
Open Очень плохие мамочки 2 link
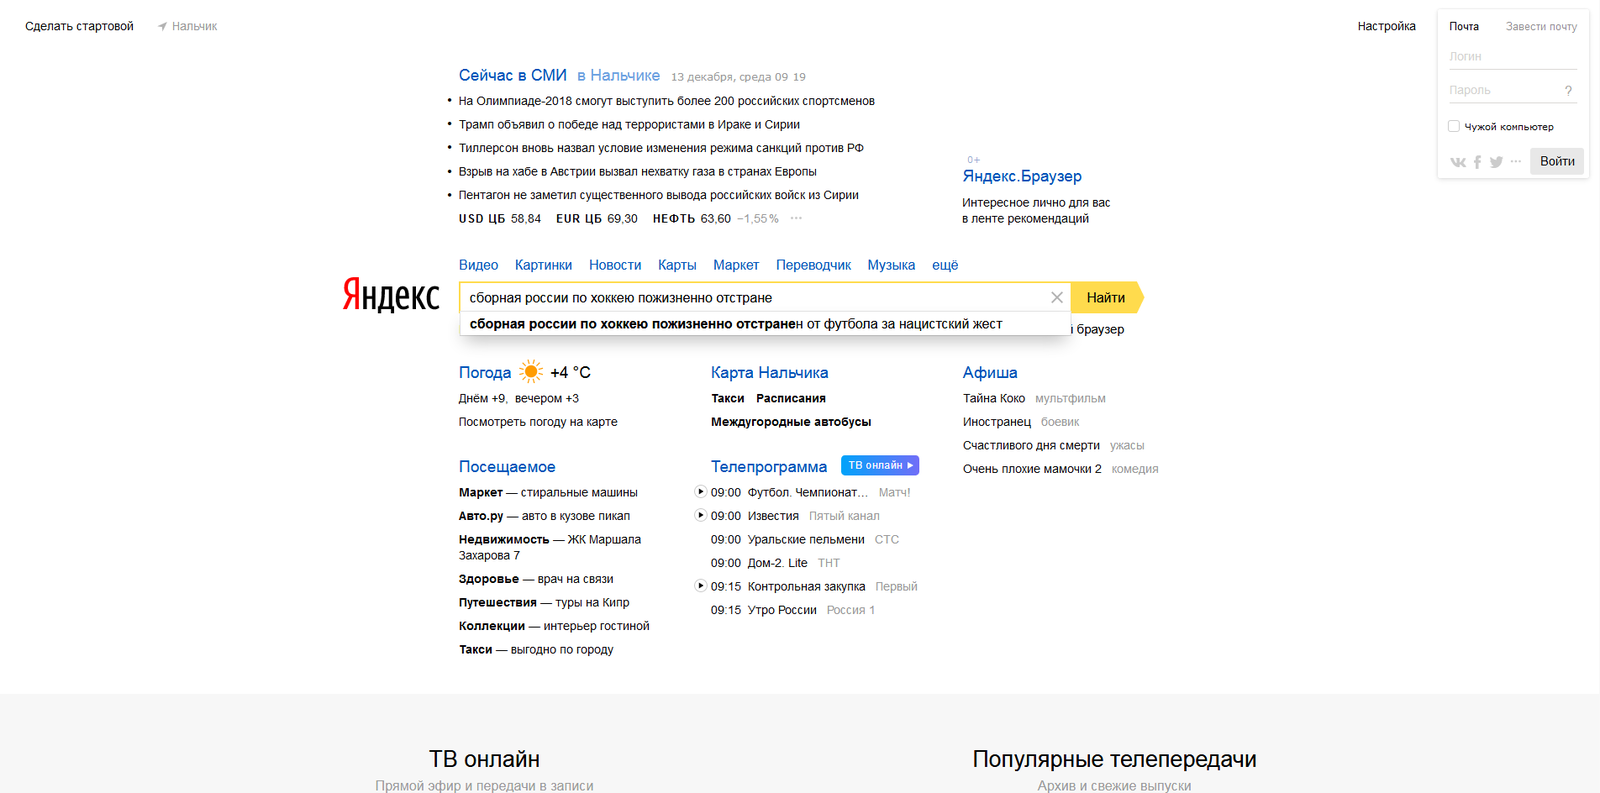1032,469
